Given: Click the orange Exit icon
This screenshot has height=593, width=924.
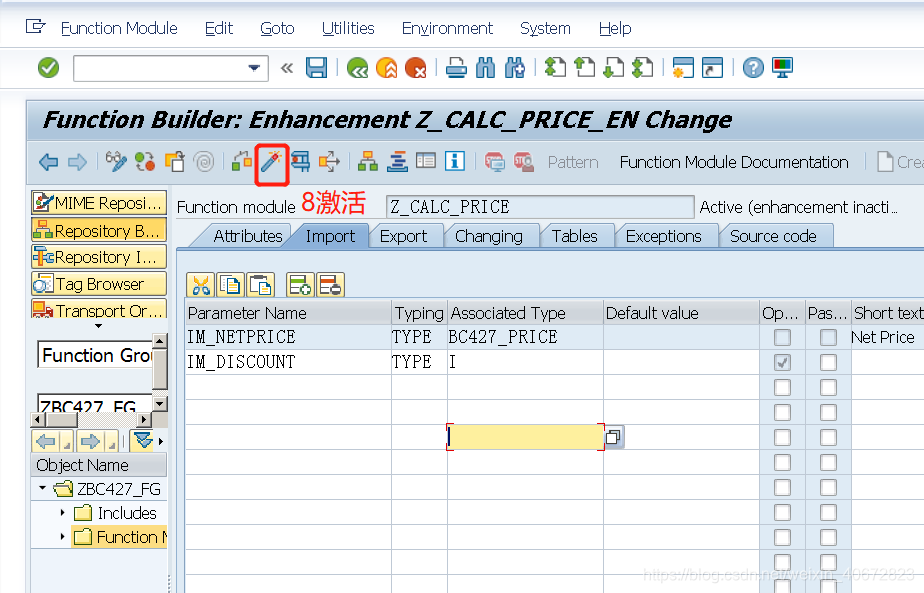Looking at the screenshot, I should 387,68.
